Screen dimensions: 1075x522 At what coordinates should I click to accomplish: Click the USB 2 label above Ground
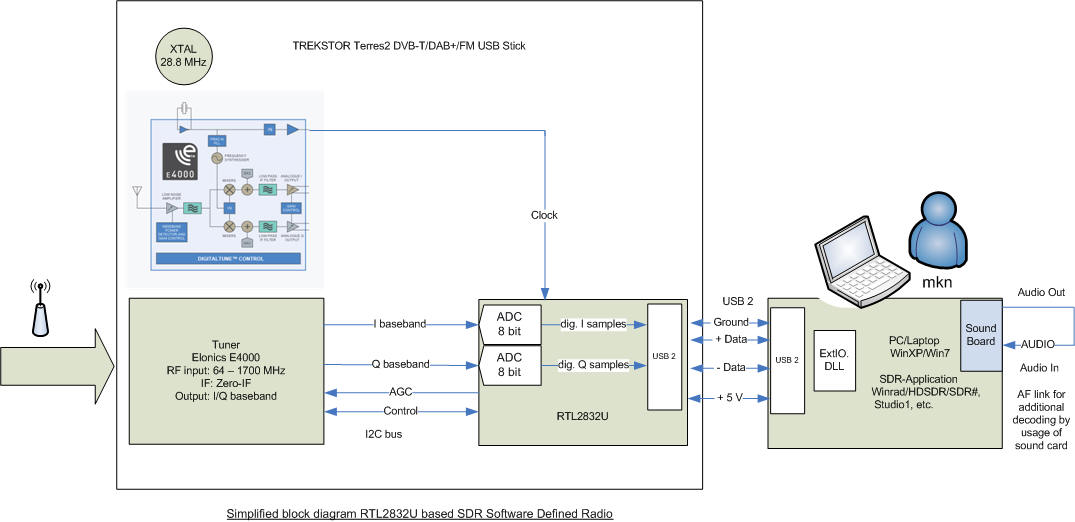click(738, 300)
